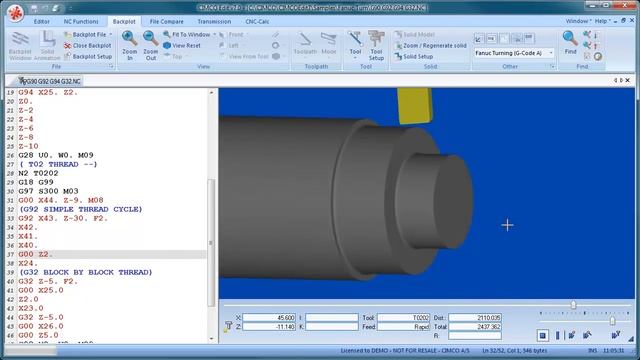Click the Z coordinate field showing -11.140
This screenshot has height=360, width=640.
pyautogui.click(x=269, y=327)
